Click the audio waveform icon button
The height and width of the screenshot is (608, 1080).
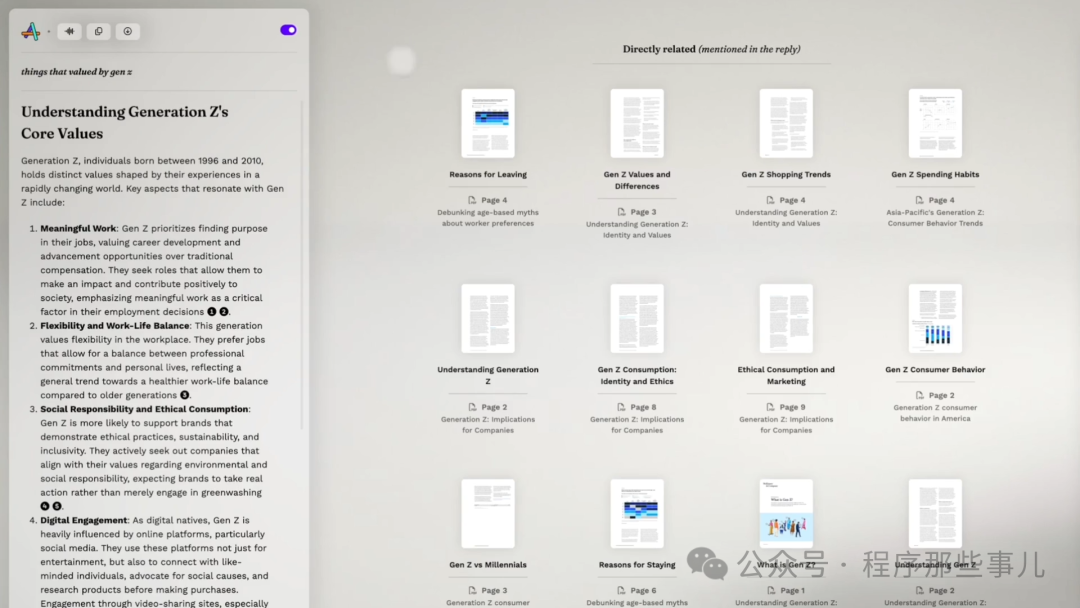click(70, 31)
